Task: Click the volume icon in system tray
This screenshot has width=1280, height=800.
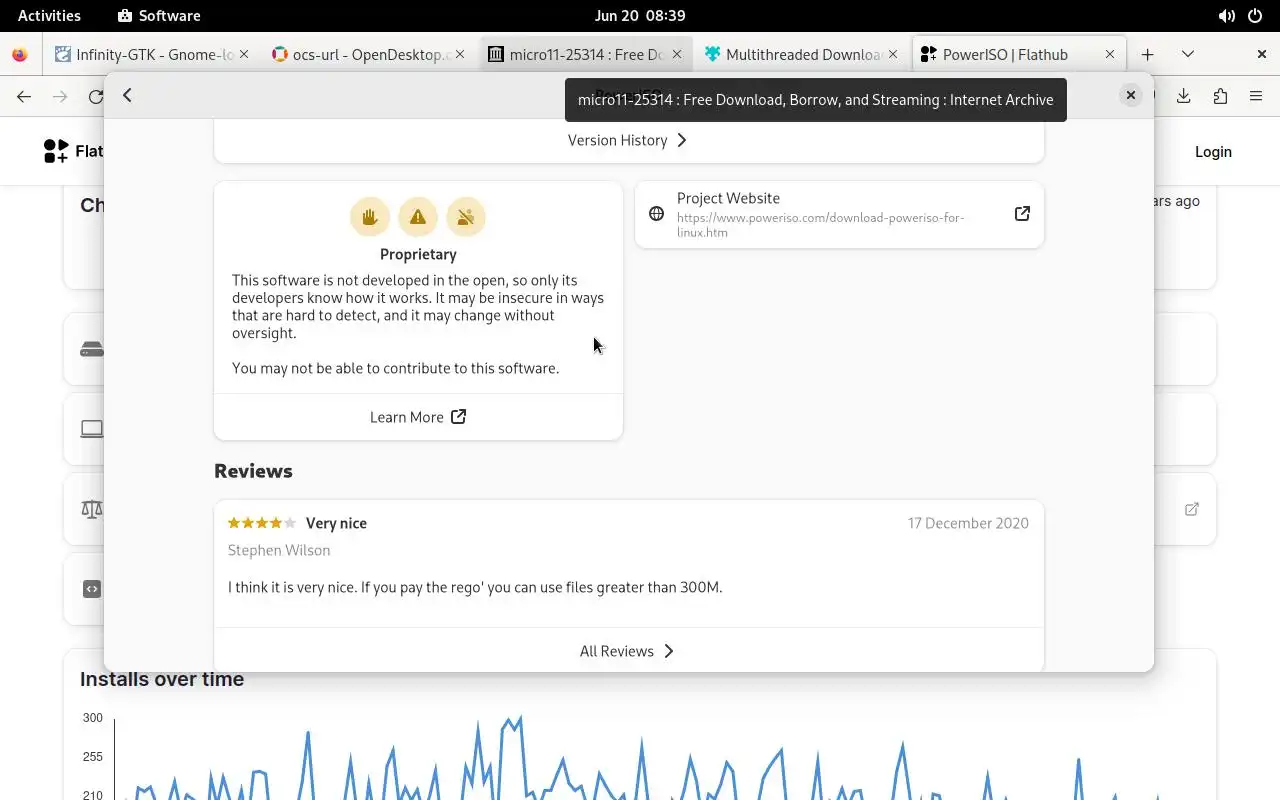Action: [x=1226, y=16]
